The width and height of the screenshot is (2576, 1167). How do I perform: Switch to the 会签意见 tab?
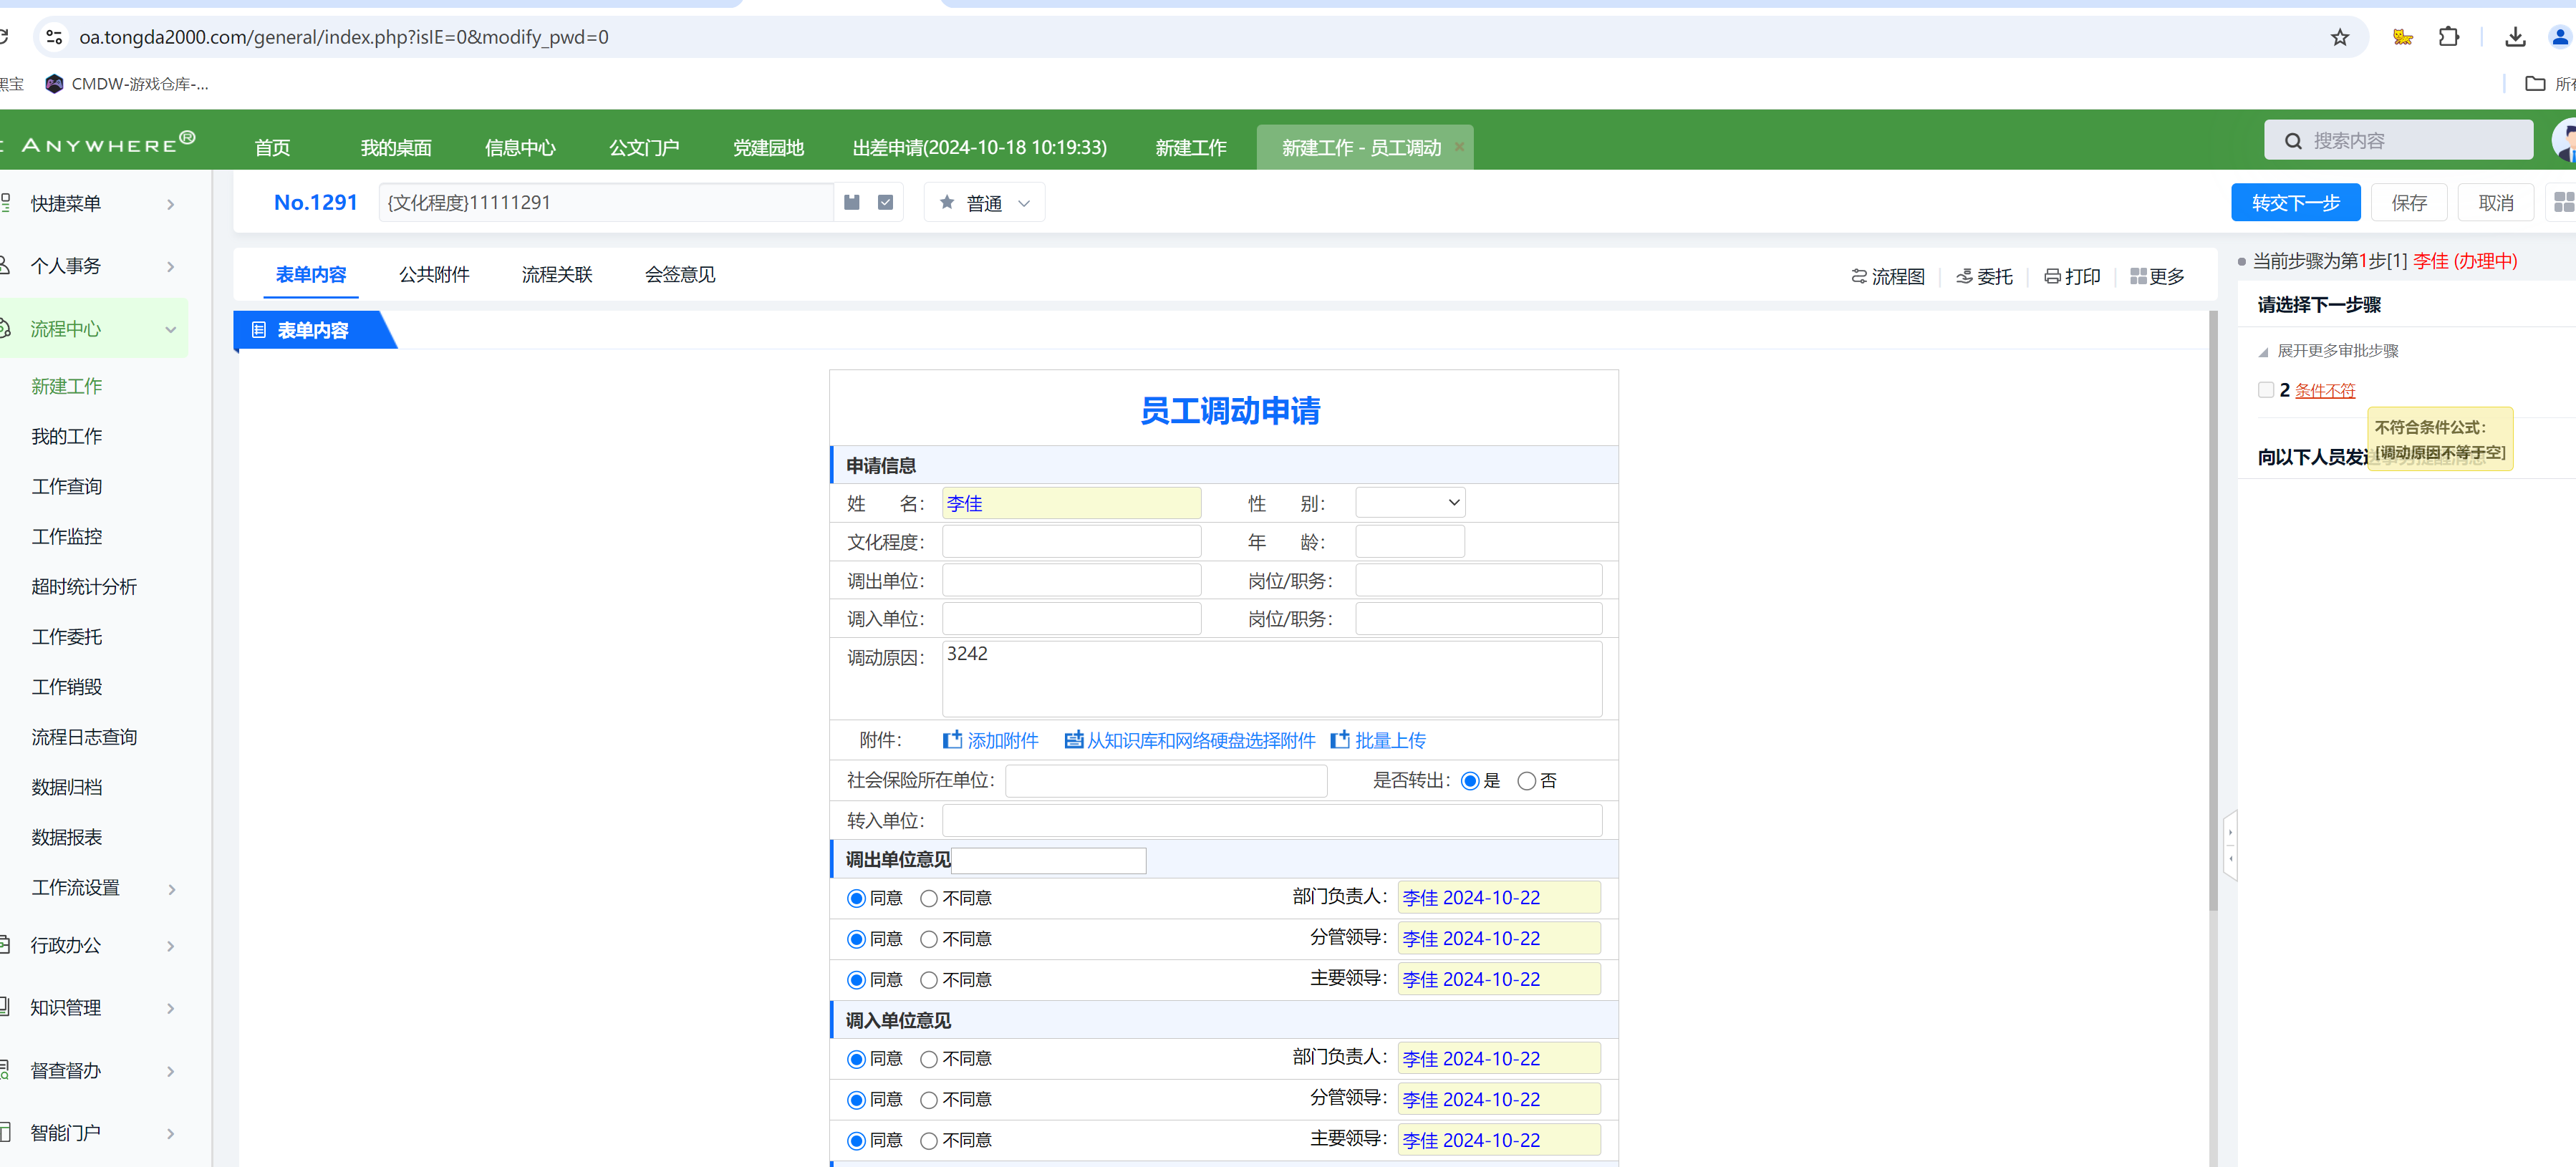pos(680,275)
